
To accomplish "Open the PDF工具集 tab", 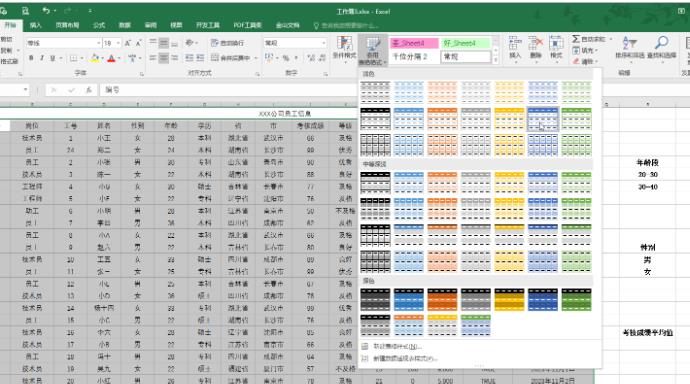I will point(247,26).
